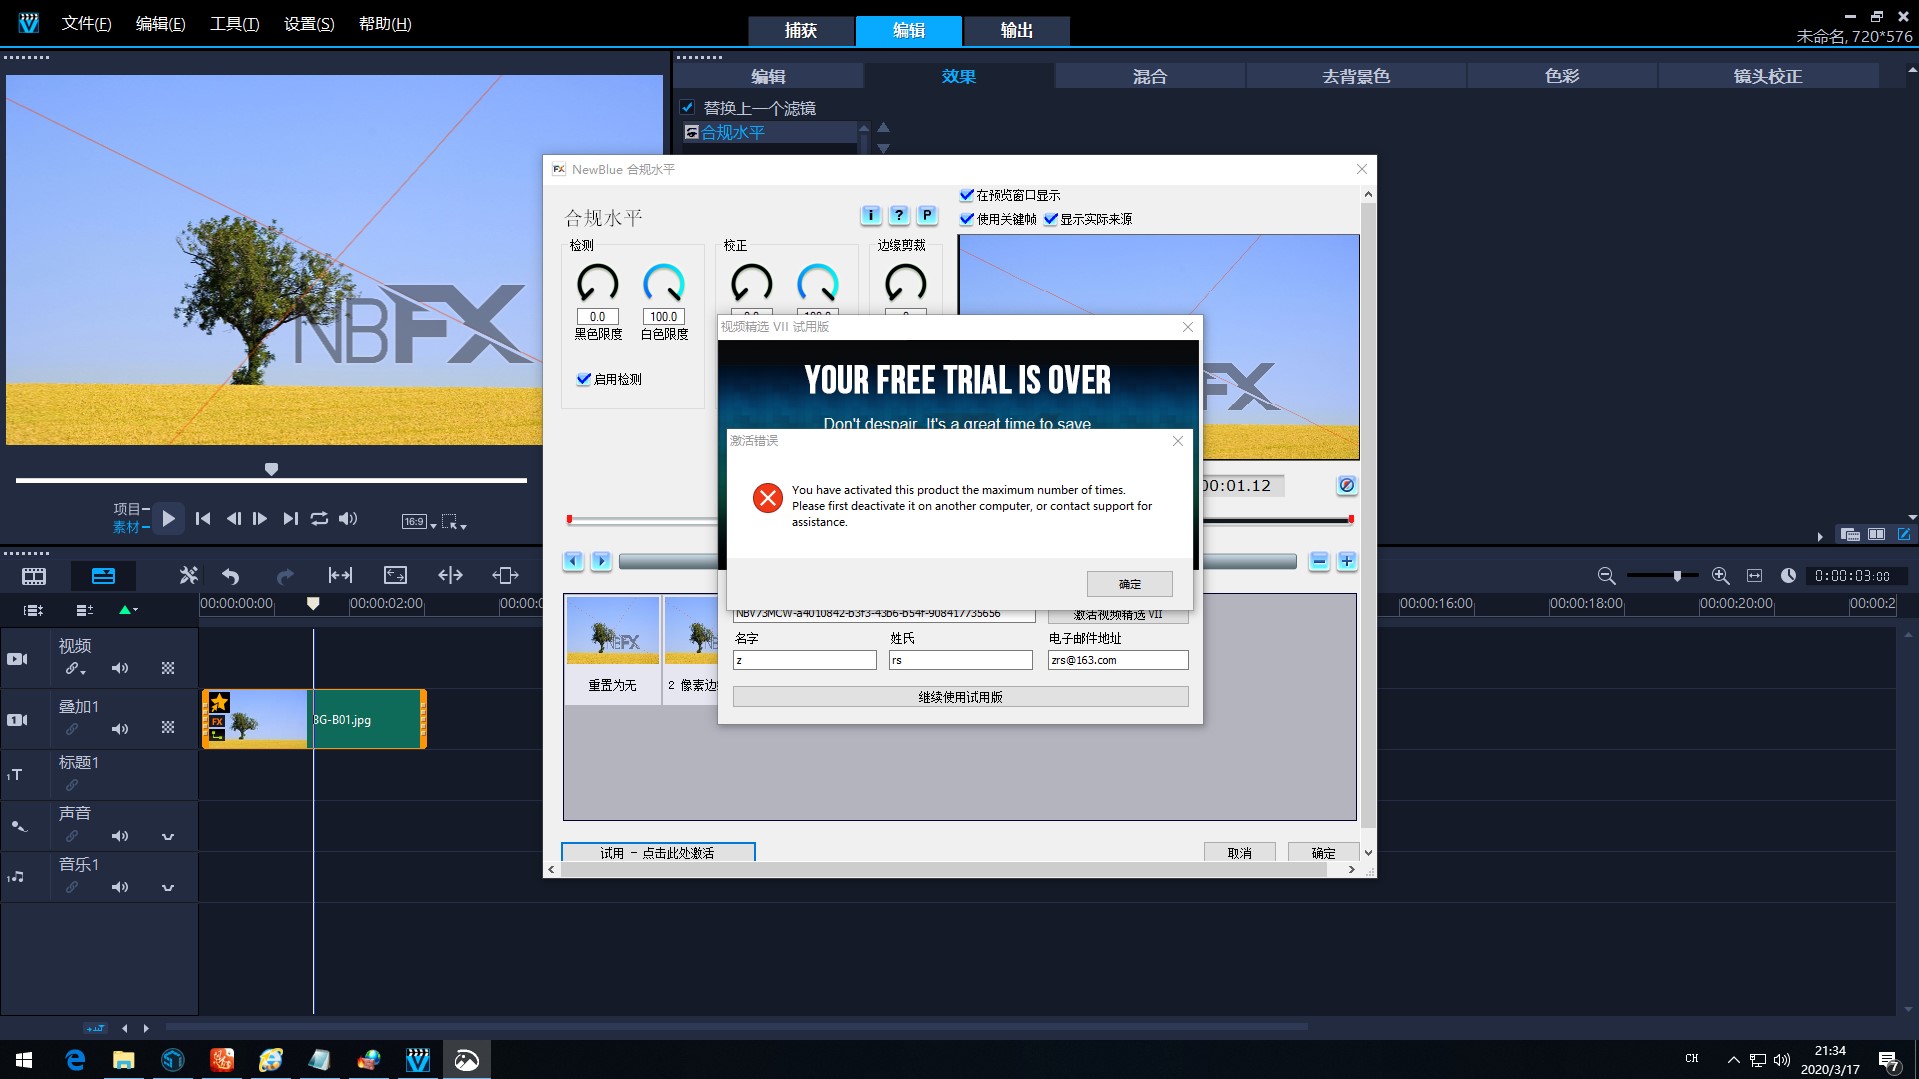
Task: Click the 黑色限度 knob dial
Action: coord(598,283)
